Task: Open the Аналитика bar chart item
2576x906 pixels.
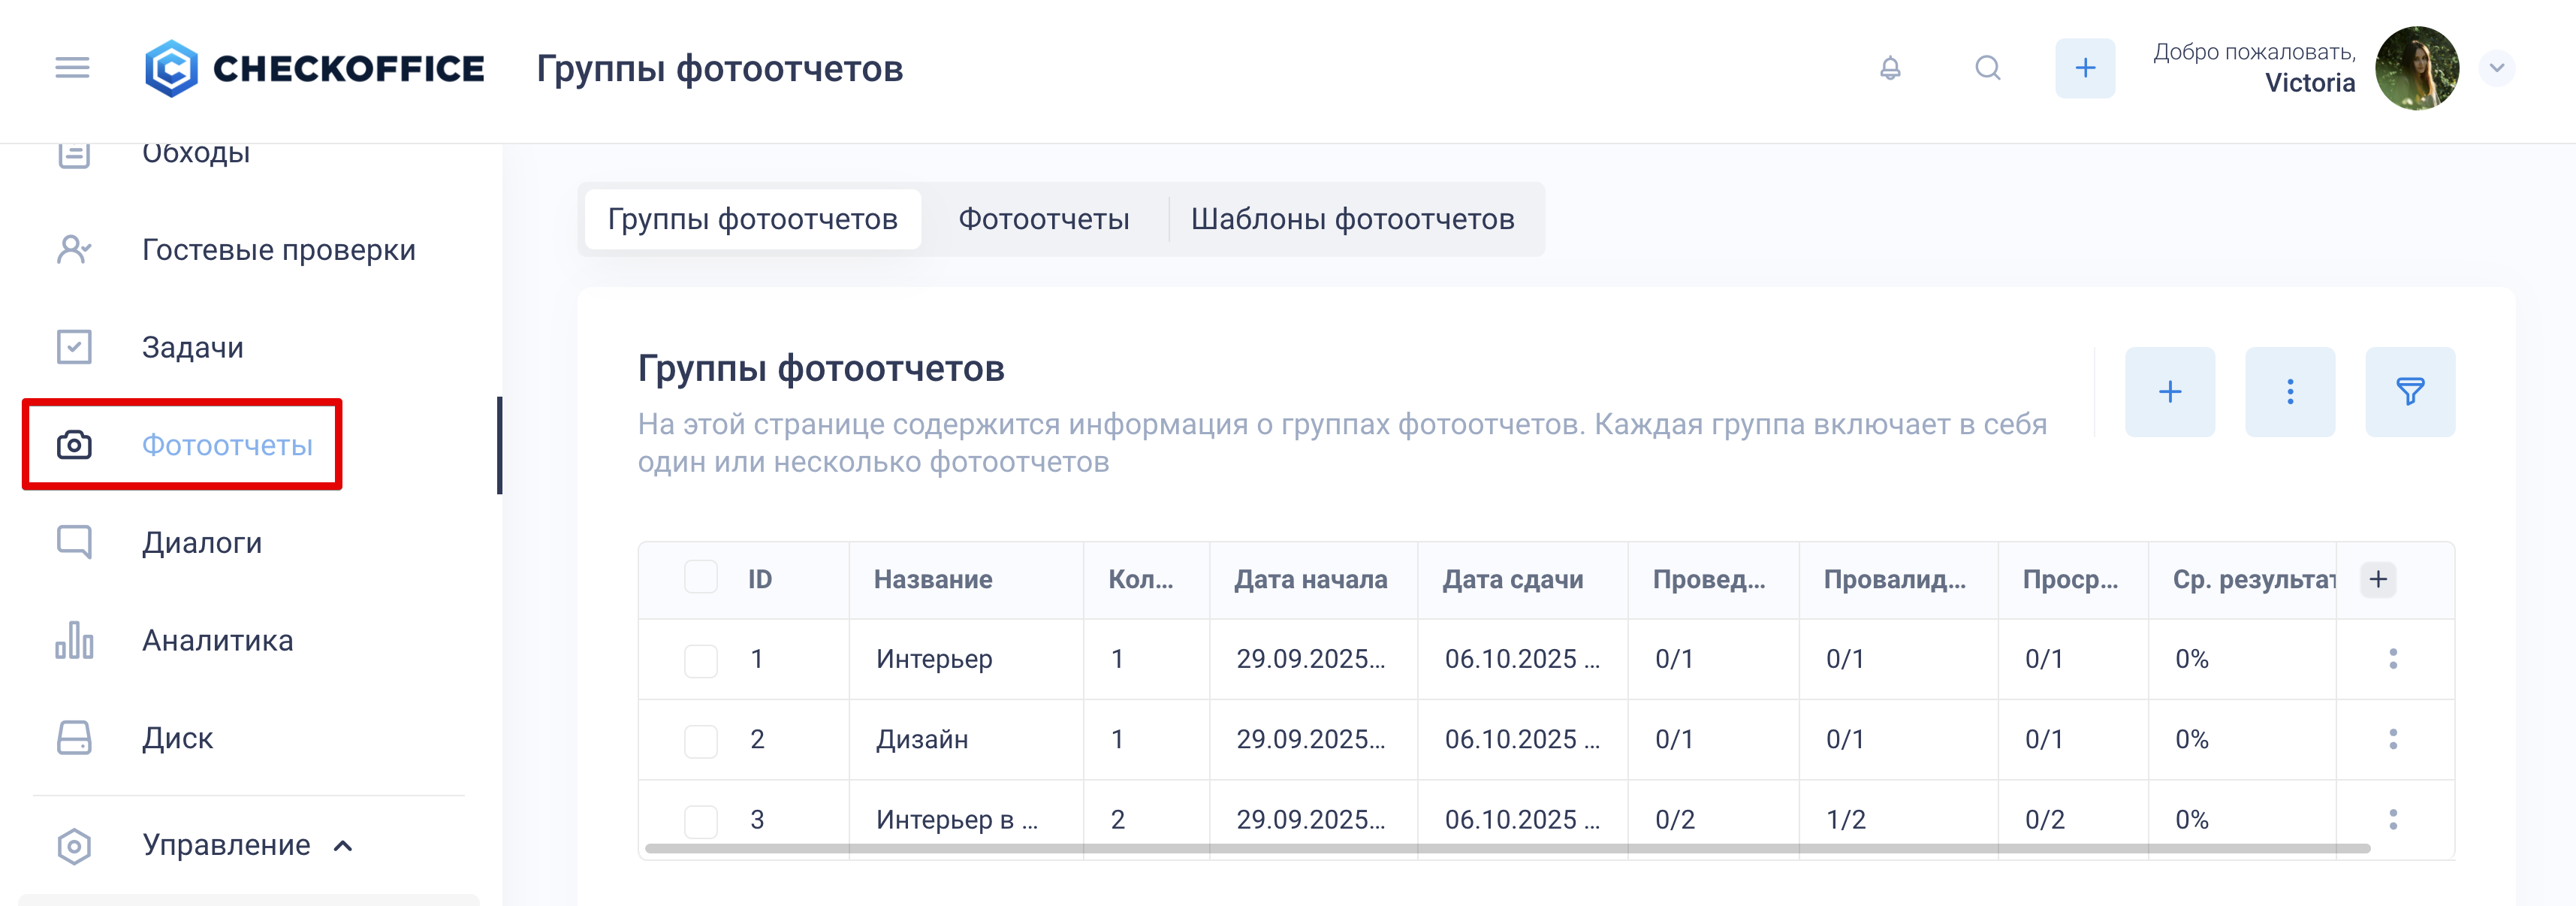Action: [217, 640]
